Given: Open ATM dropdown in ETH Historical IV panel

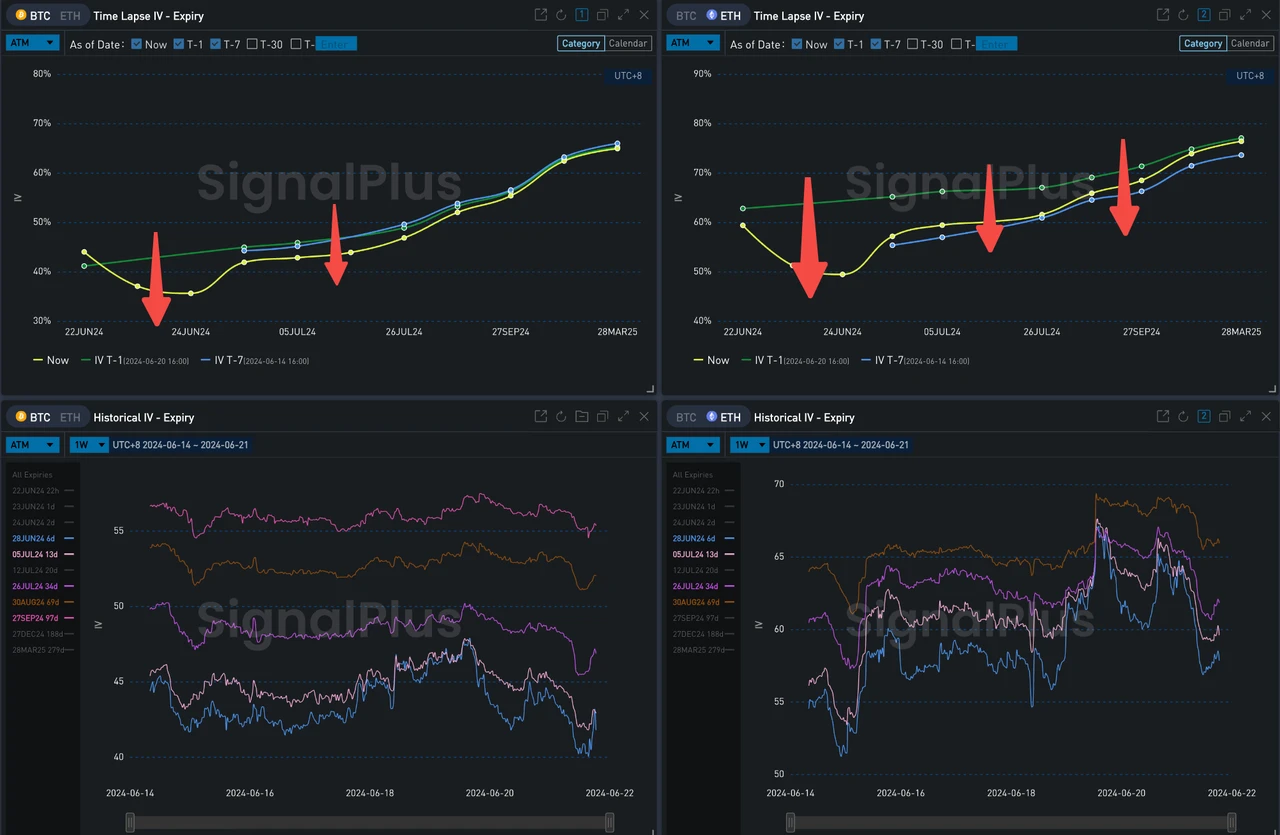Looking at the screenshot, I should point(694,445).
